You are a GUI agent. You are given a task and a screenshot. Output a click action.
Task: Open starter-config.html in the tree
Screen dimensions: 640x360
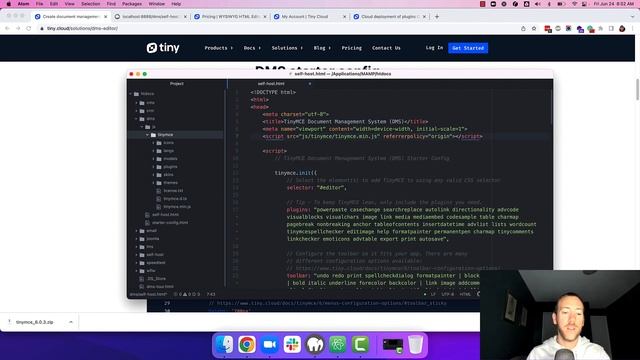170,223
